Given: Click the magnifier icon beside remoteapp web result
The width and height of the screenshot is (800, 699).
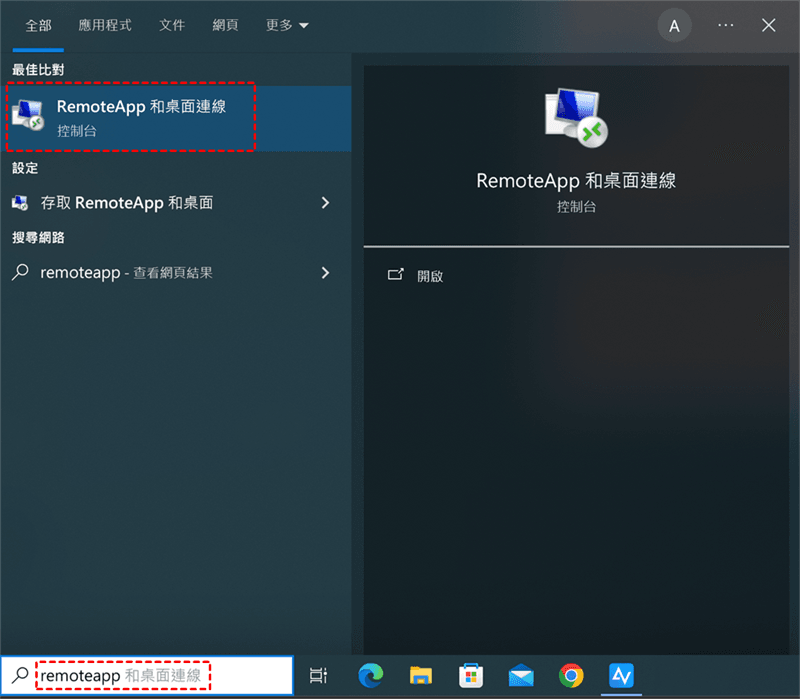Looking at the screenshot, I should coord(20,272).
